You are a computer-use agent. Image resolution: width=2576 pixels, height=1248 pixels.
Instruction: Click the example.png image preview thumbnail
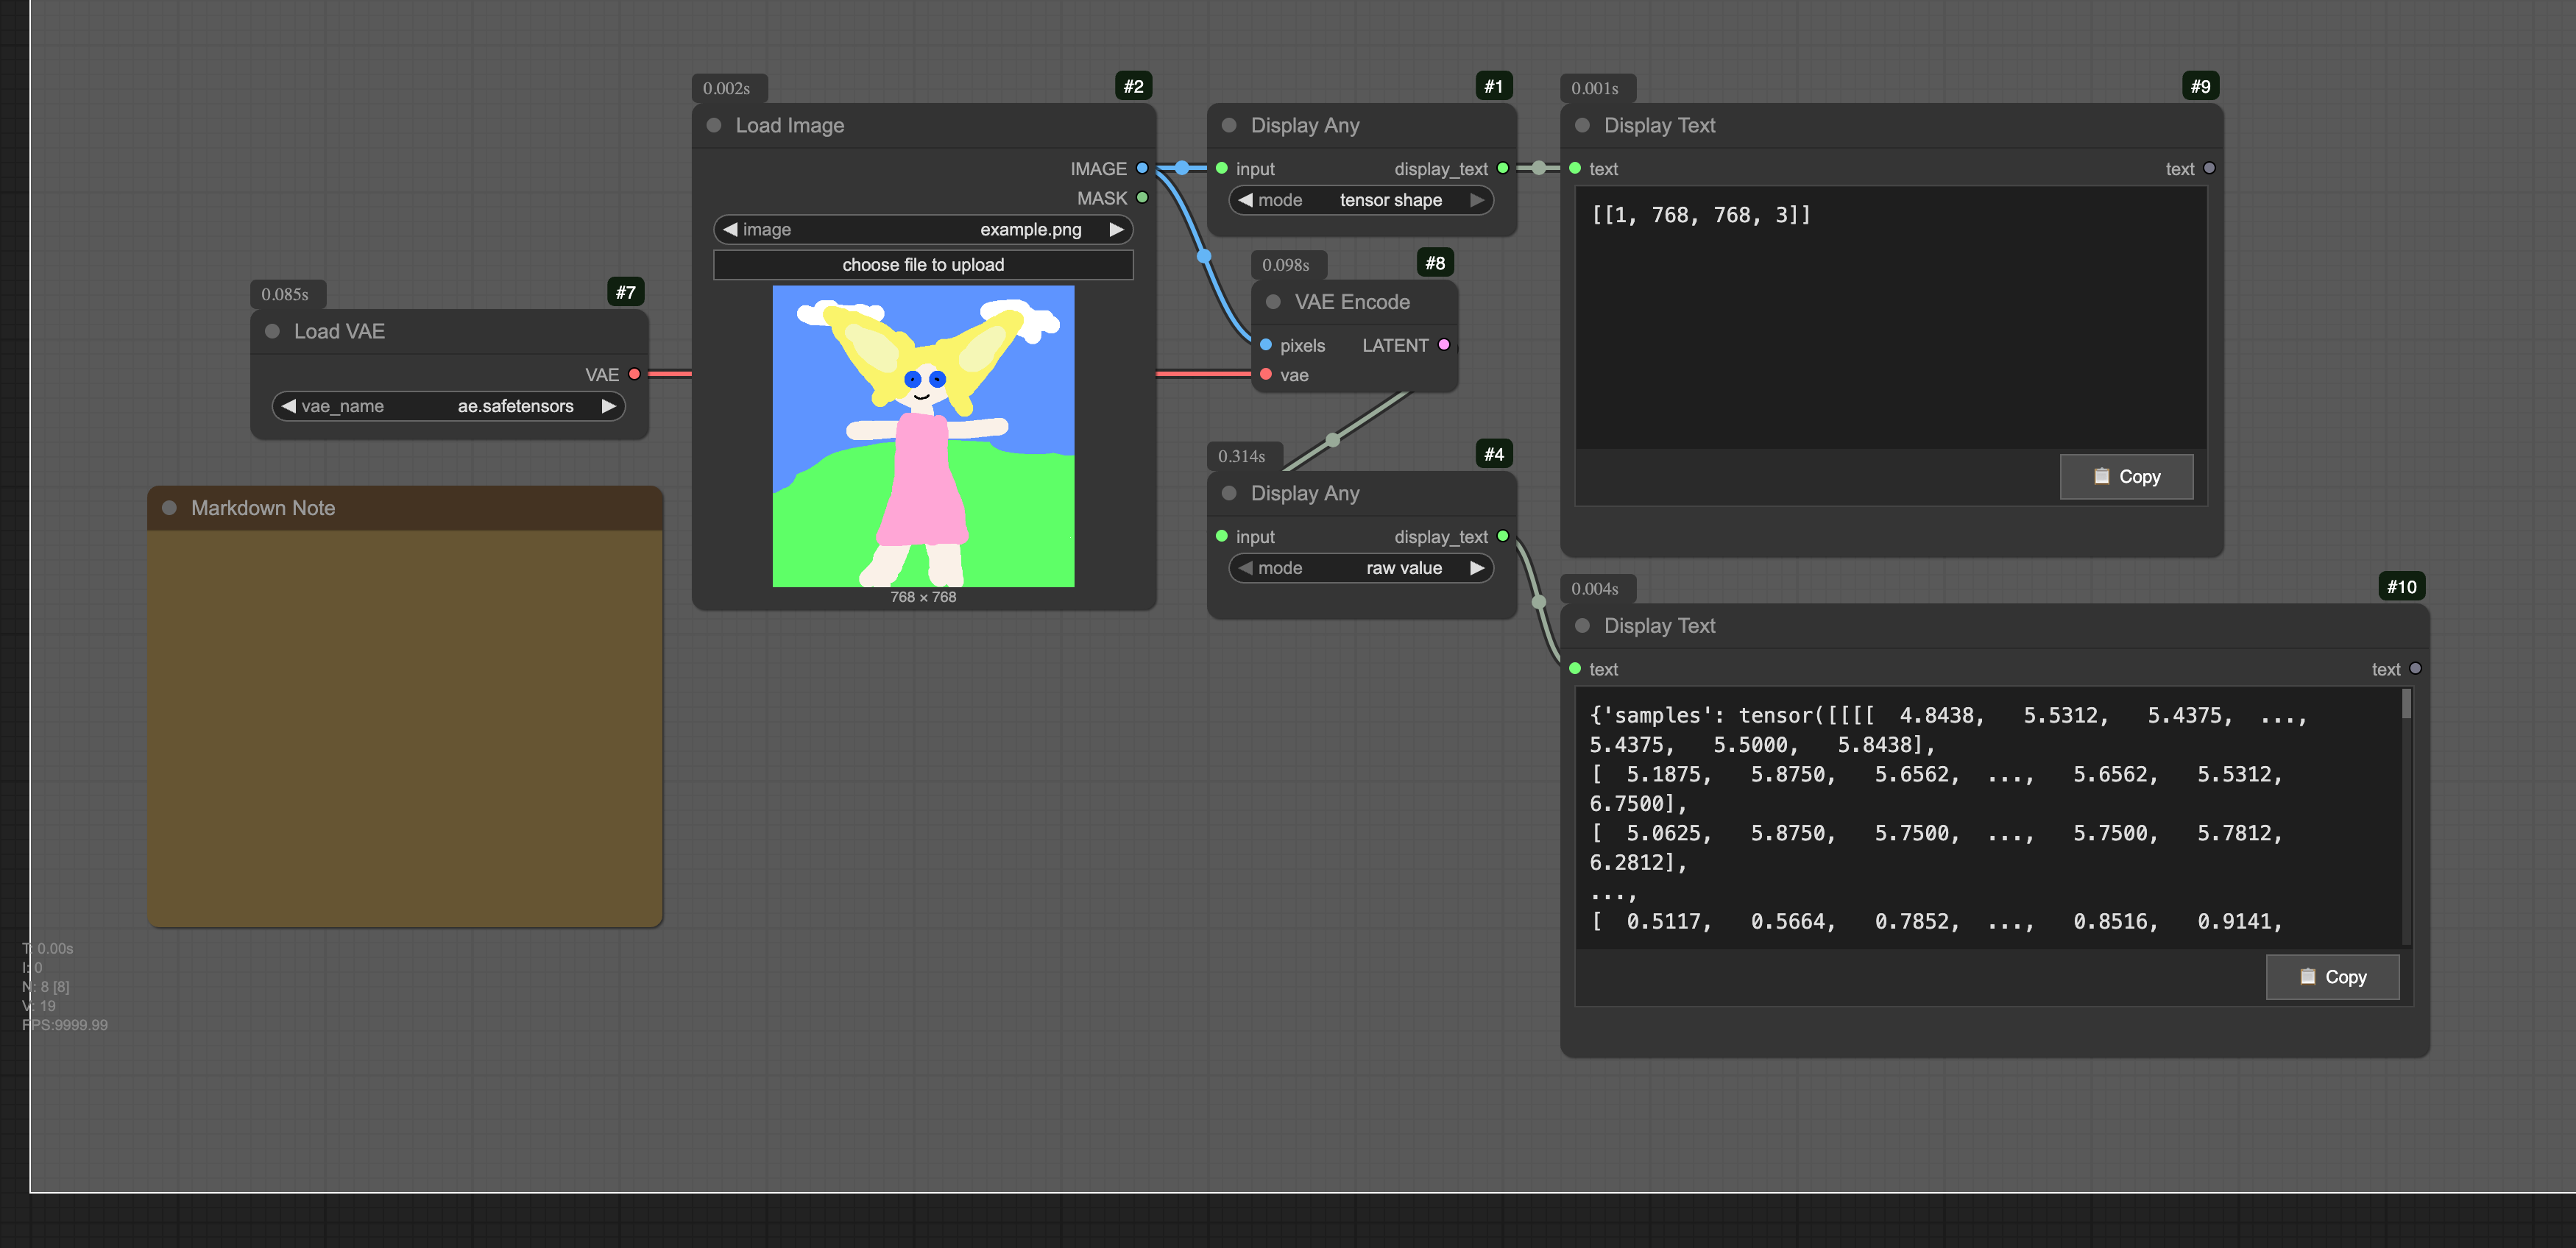(923, 436)
